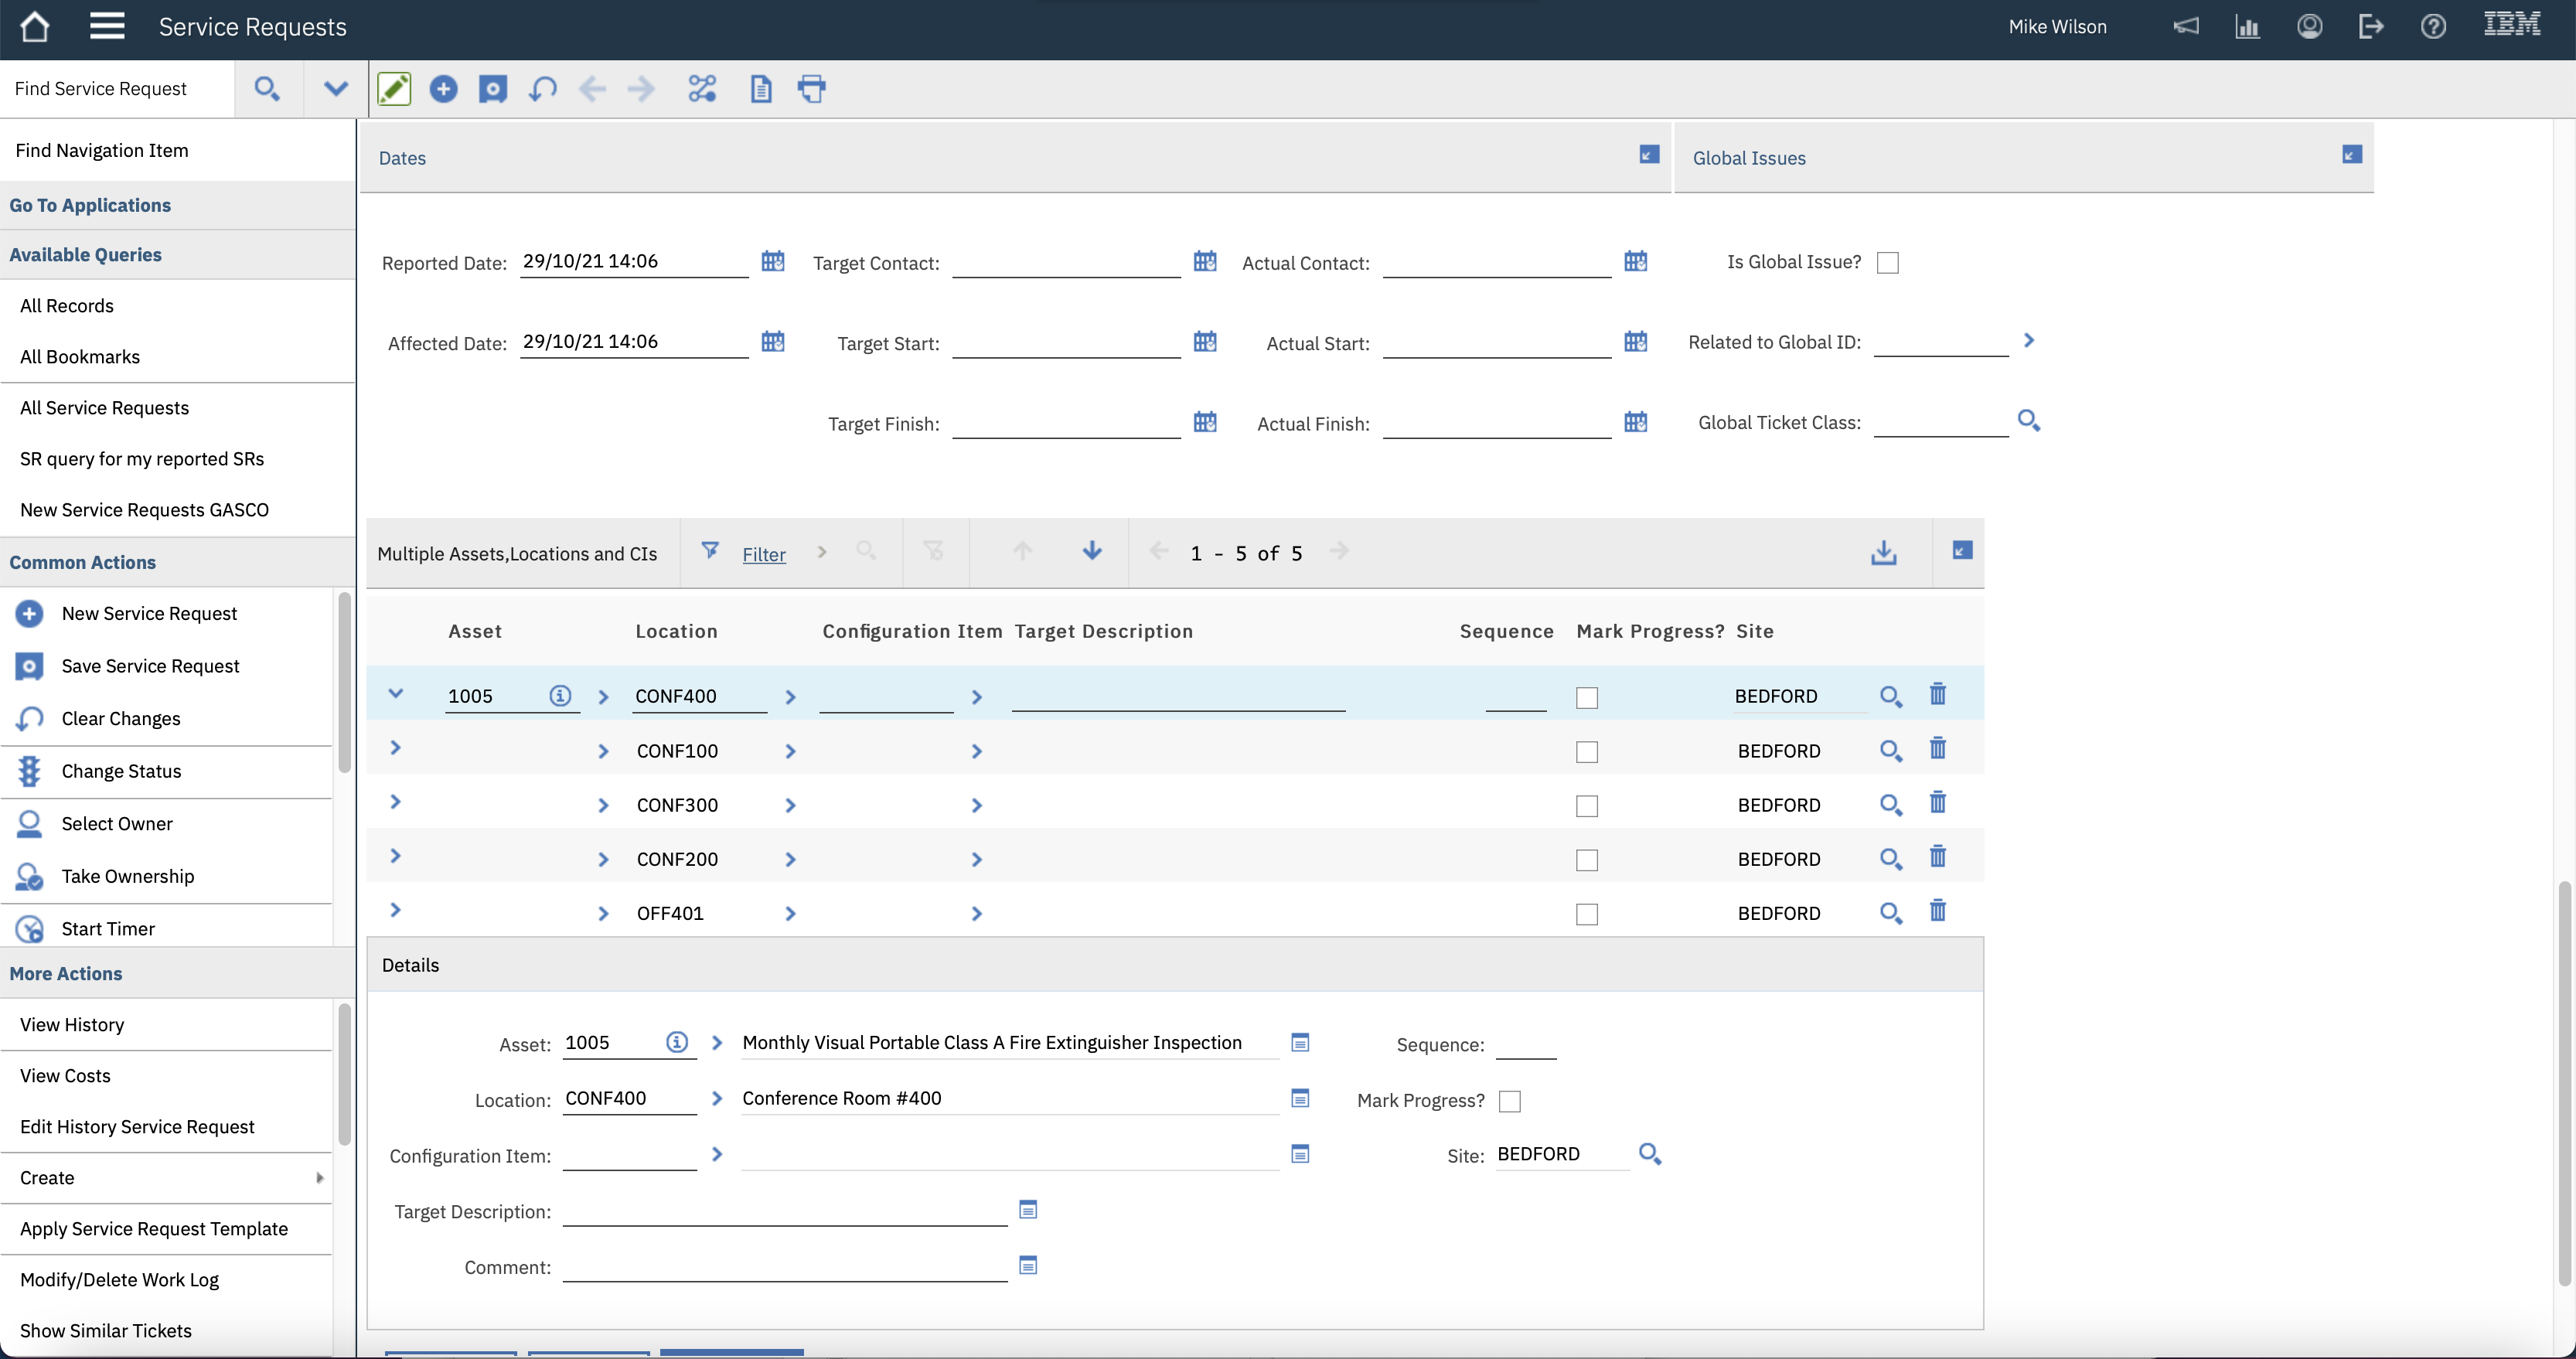Open the bulletin board megaphone icon

coord(2186,26)
